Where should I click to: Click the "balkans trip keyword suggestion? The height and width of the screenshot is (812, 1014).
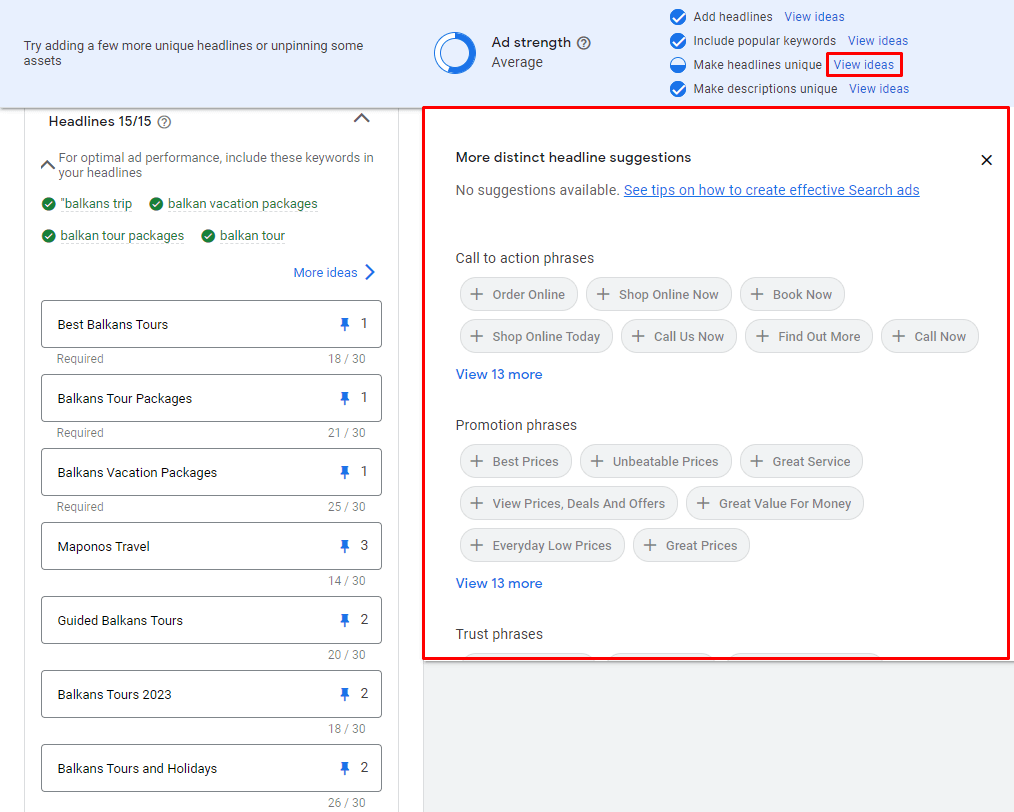pyautogui.click(x=96, y=204)
